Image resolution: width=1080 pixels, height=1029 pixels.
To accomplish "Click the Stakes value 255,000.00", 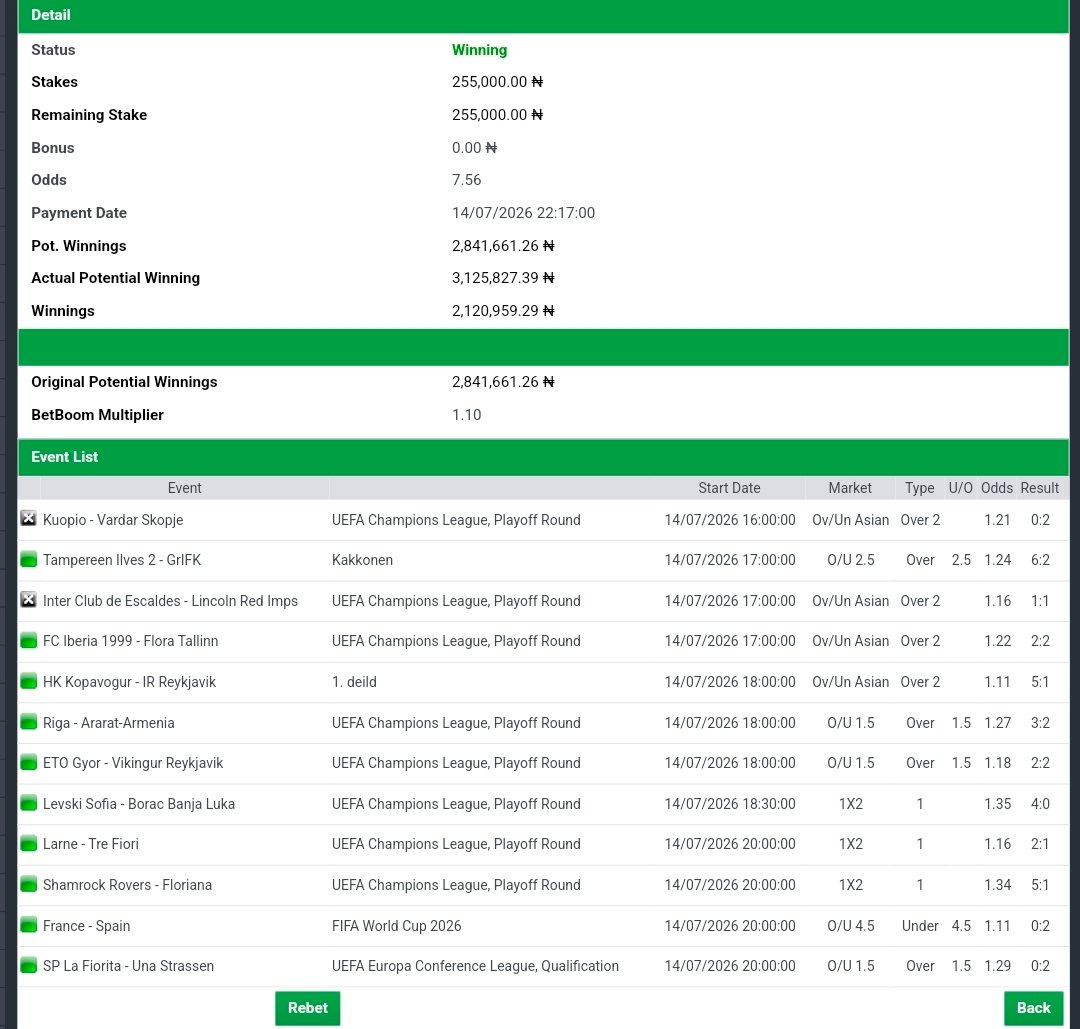I will coord(497,81).
